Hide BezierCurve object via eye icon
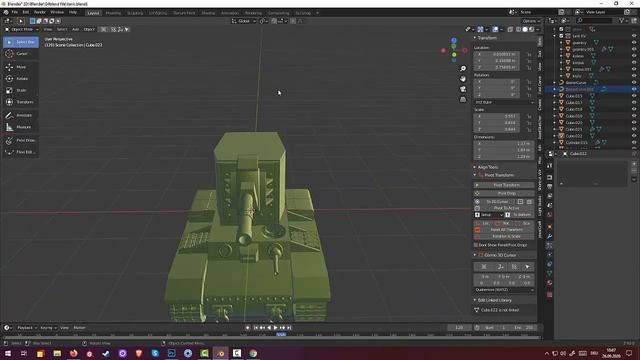The height and width of the screenshot is (360, 640). [x=634, y=82]
